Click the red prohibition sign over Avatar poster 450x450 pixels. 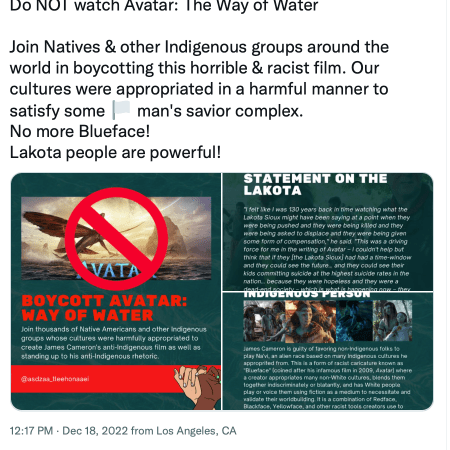click(116, 239)
